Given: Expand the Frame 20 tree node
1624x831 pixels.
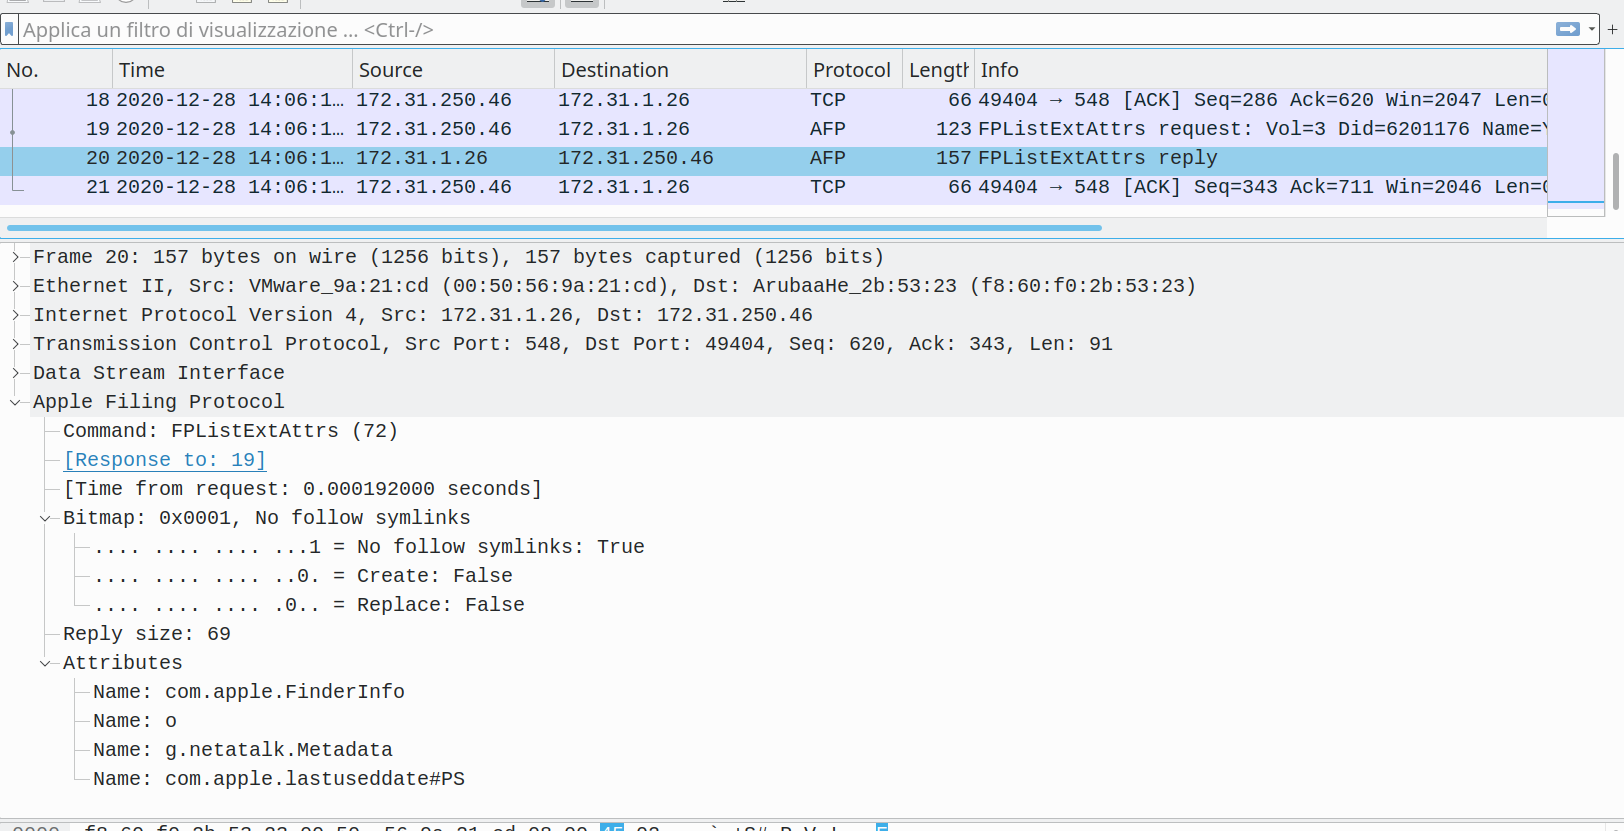Looking at the screenshot, I should coord(15,257).
